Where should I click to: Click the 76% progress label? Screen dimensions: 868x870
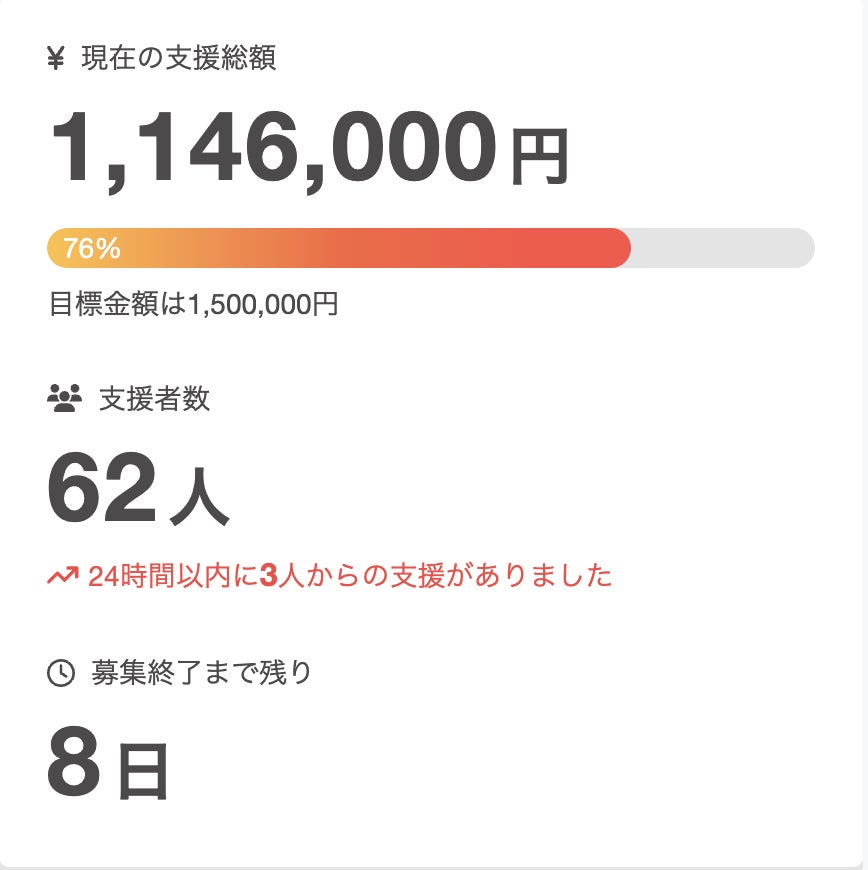tap(91, 249)
